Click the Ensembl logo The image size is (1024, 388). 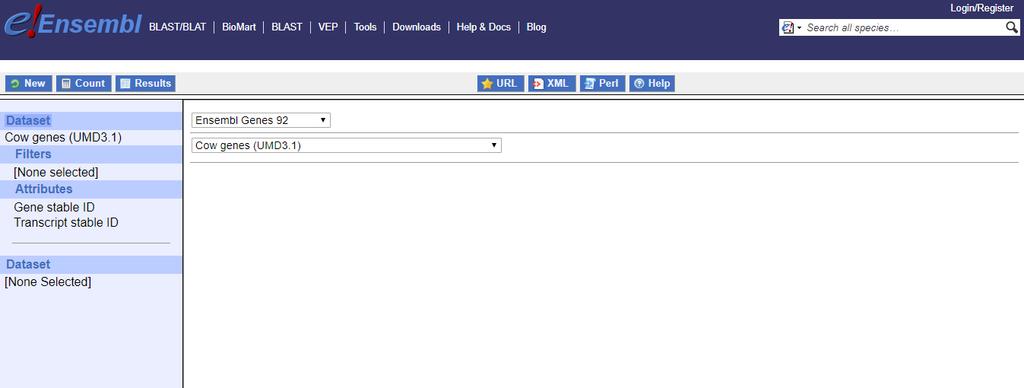pyautogui.click(x=72, y=23)
